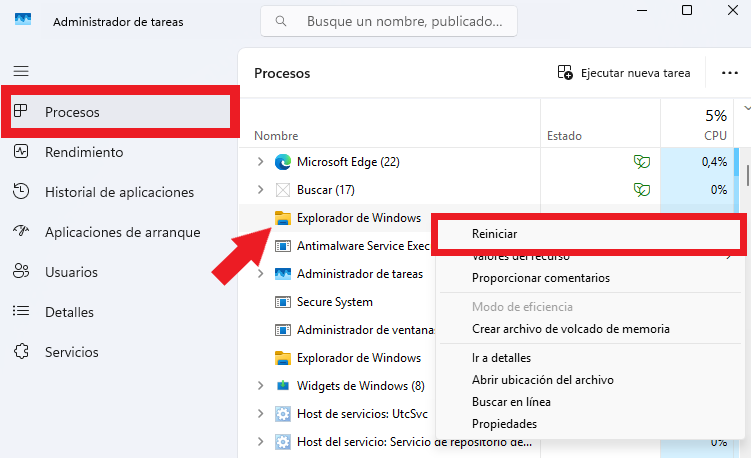Click the Detalles list icon
Screen dimensions: 751x458
point(21,311)
